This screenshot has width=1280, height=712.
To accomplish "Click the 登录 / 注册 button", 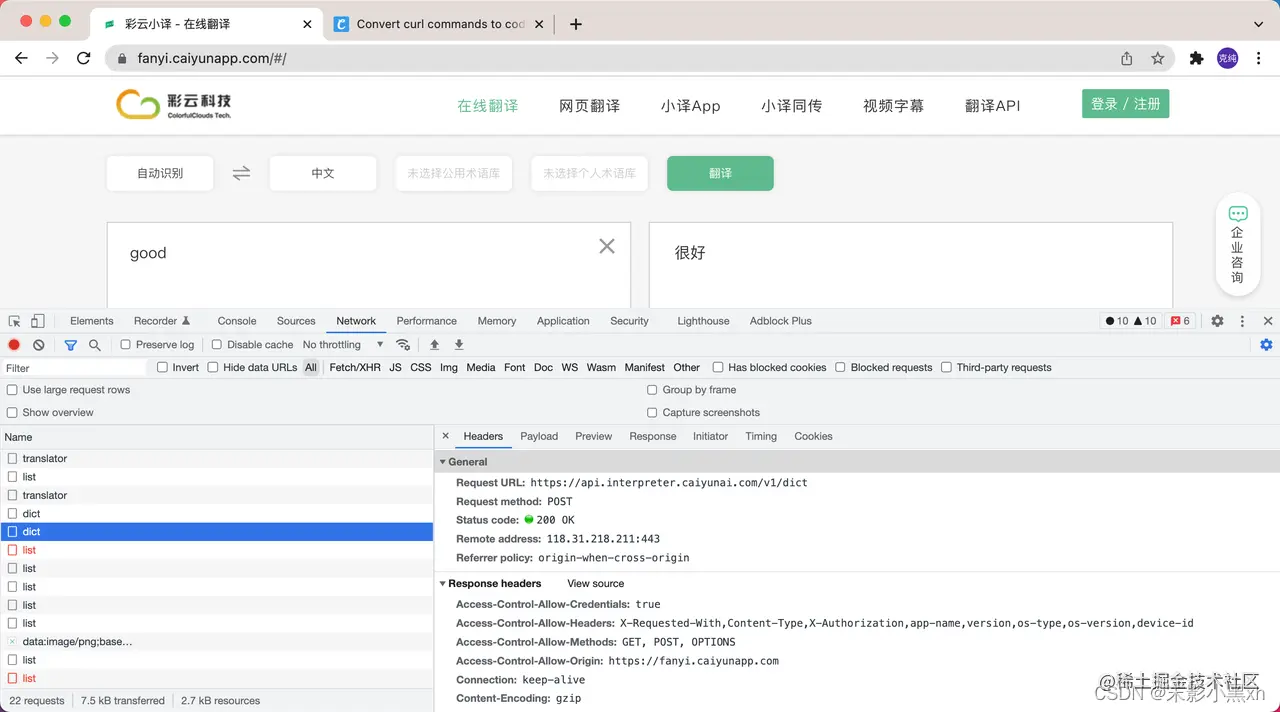I will coord(1125,104).
